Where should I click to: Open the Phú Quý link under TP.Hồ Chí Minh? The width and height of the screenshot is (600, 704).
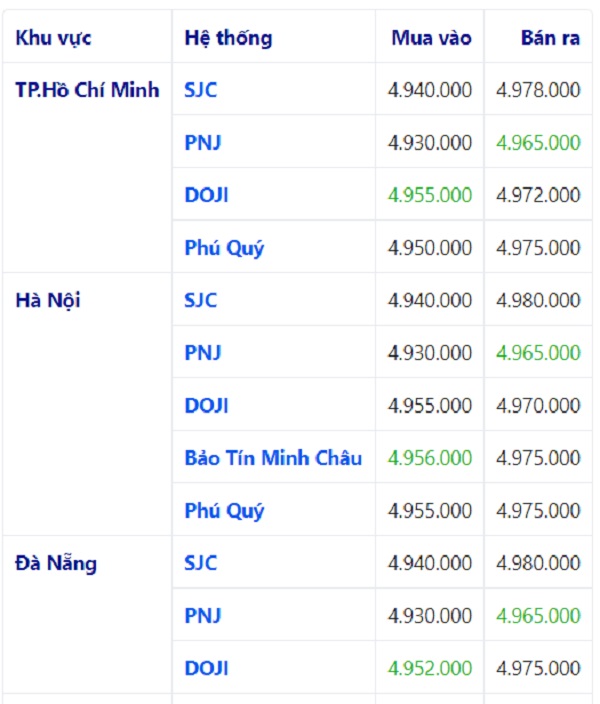[x=225, y=248]
